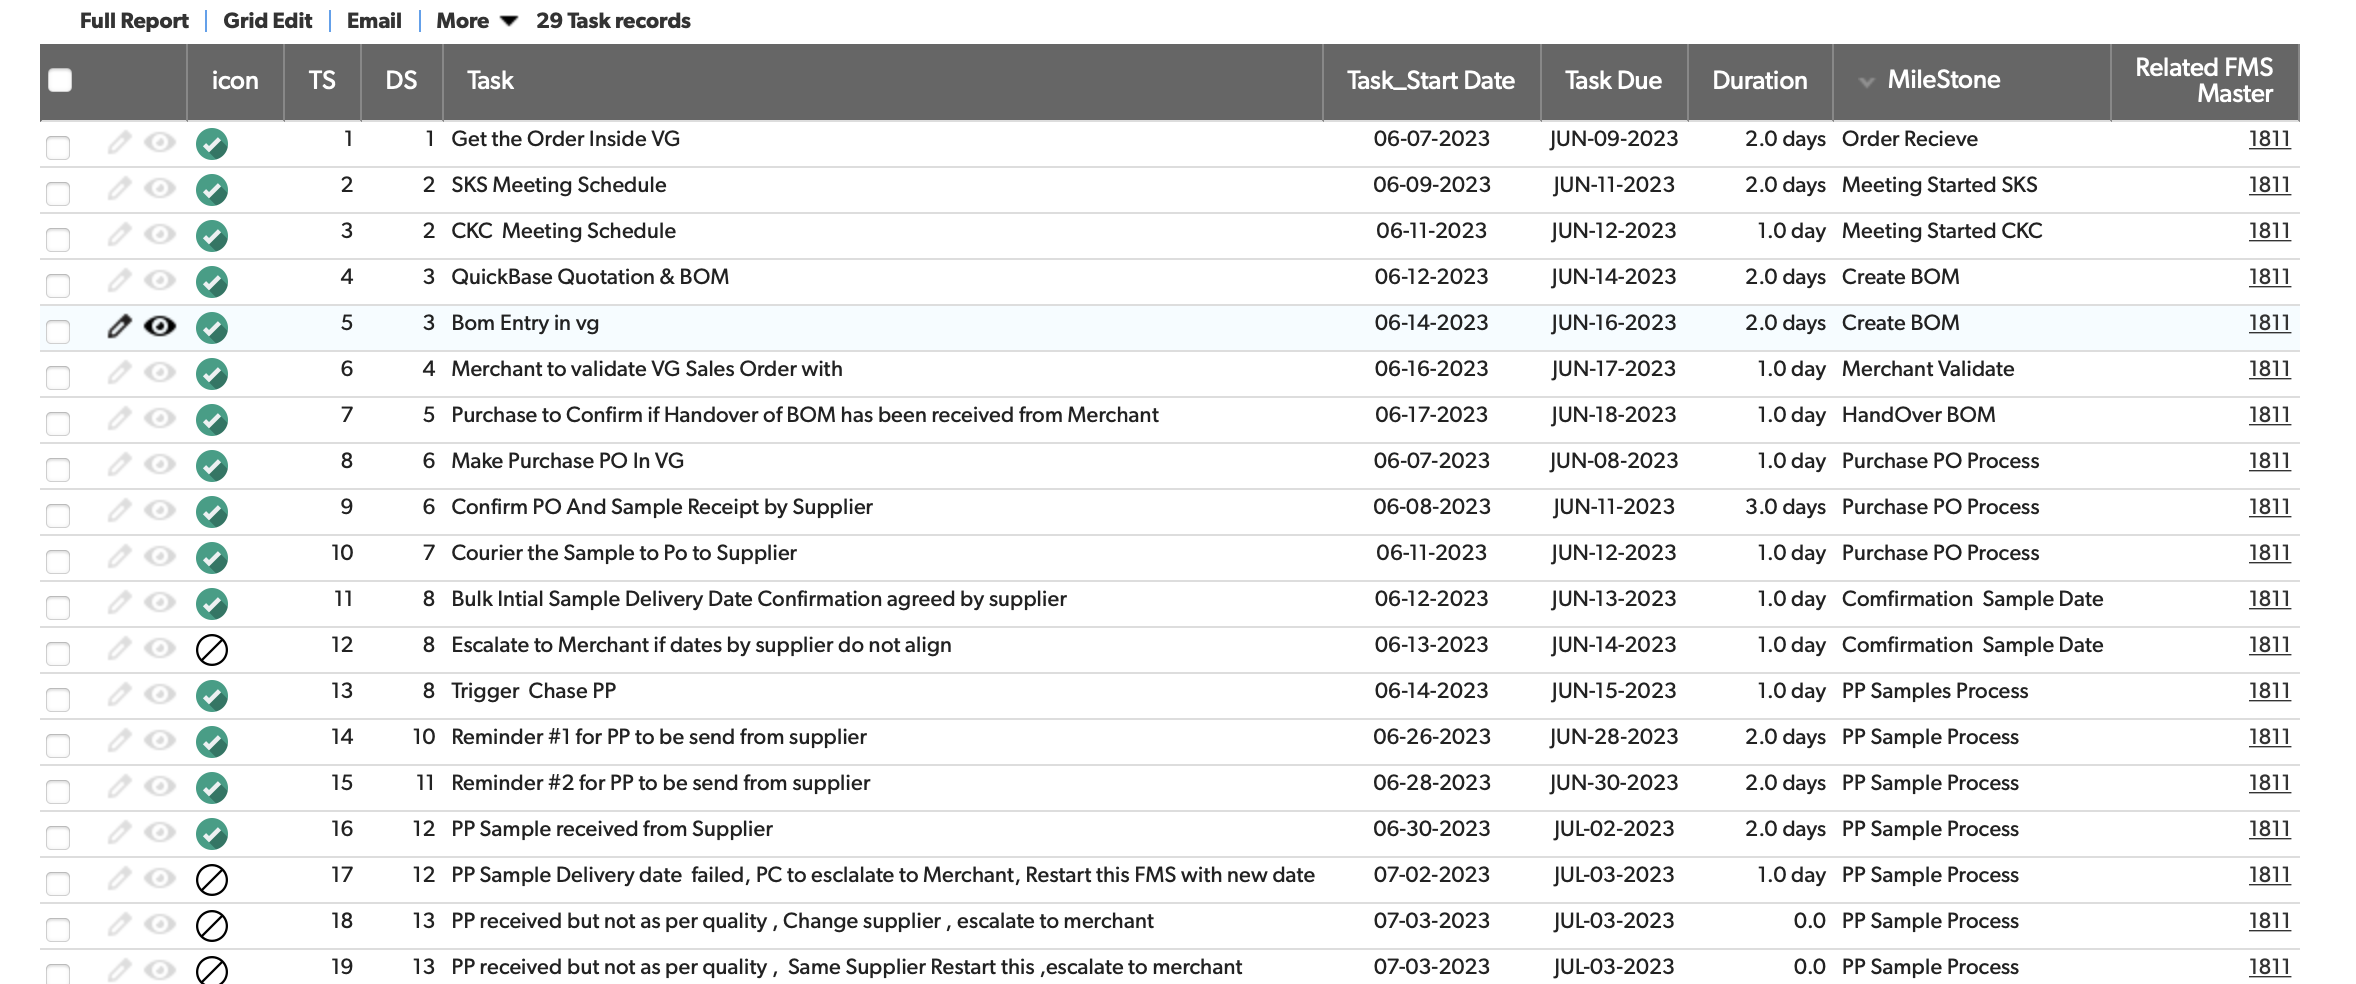Edit pencil for QuickBase Quotation & BOM row
The height and width of the screenshot is (984, 2356).
pos(119,280)
